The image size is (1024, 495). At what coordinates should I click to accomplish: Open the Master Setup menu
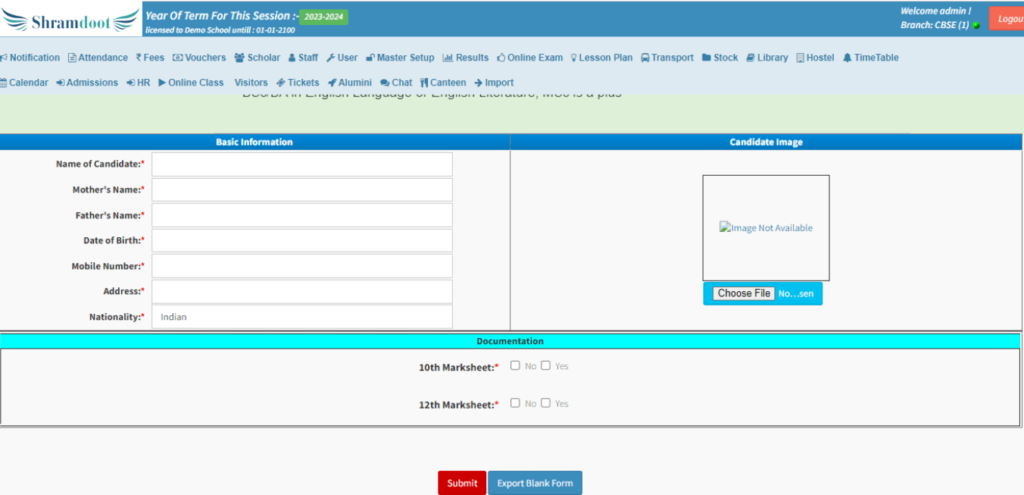point(400,58)
